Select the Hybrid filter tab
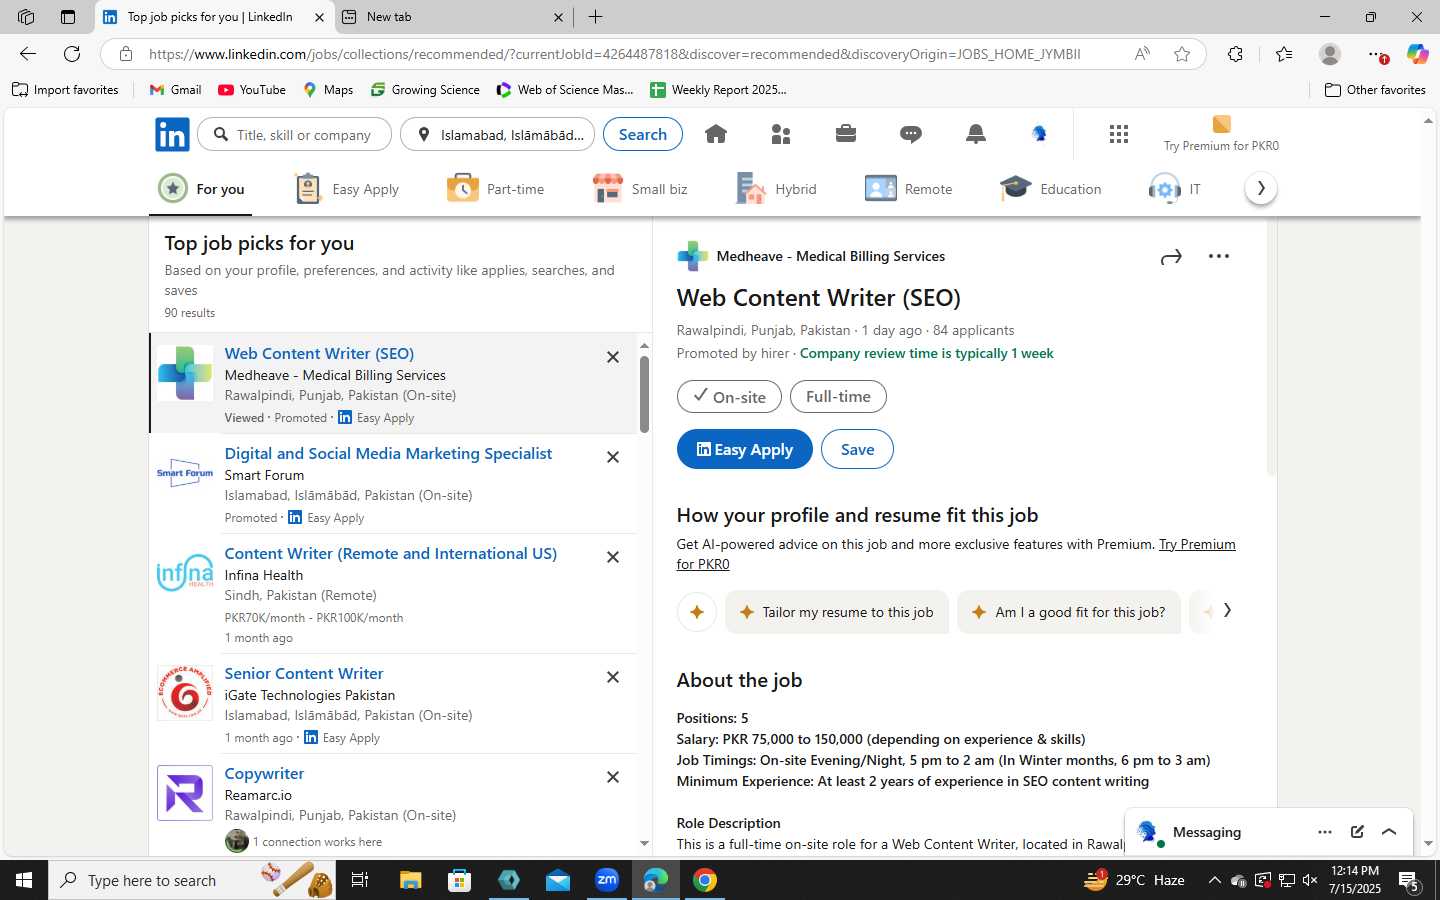Viewport: 1440px width, 900px height. click(777, 189)
